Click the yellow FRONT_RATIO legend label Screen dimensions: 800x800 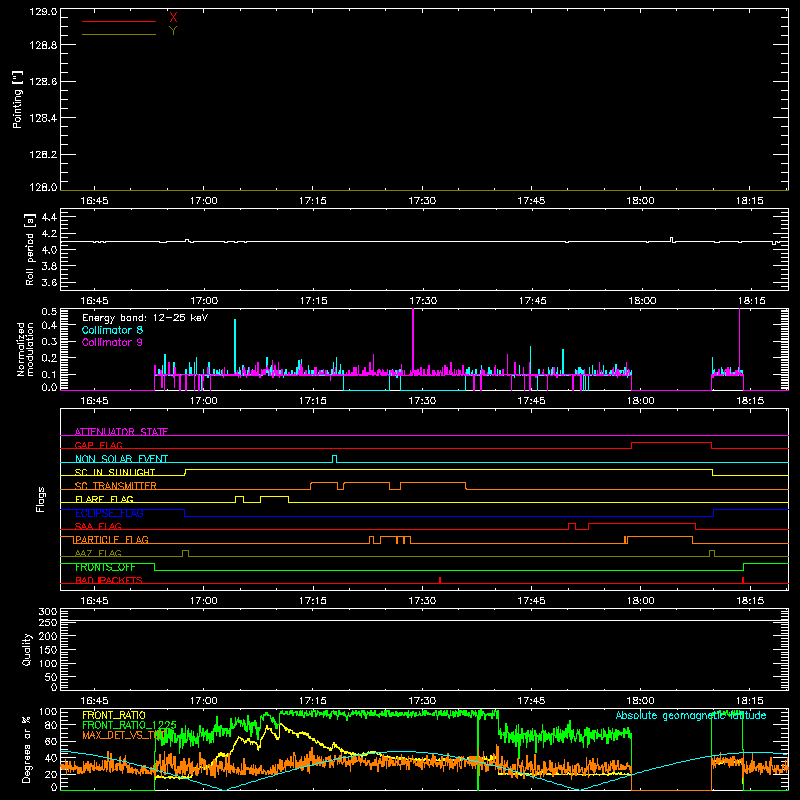tap(114, 715)
